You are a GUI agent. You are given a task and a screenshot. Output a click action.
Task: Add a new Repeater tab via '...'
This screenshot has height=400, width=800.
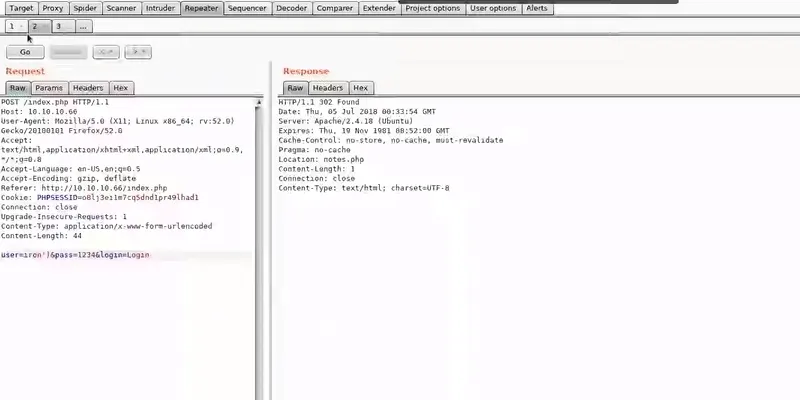pos(84,27)
